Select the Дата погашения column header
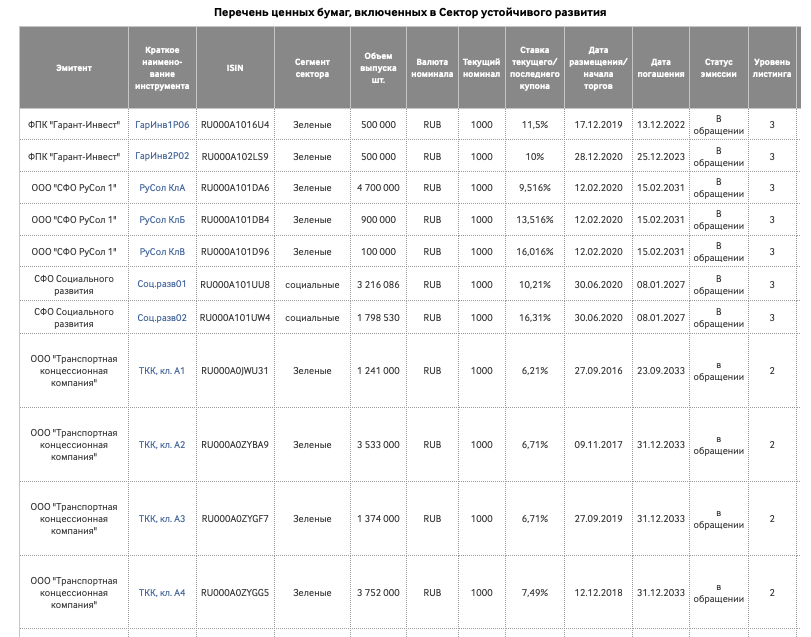 click(x=660, y=68)
